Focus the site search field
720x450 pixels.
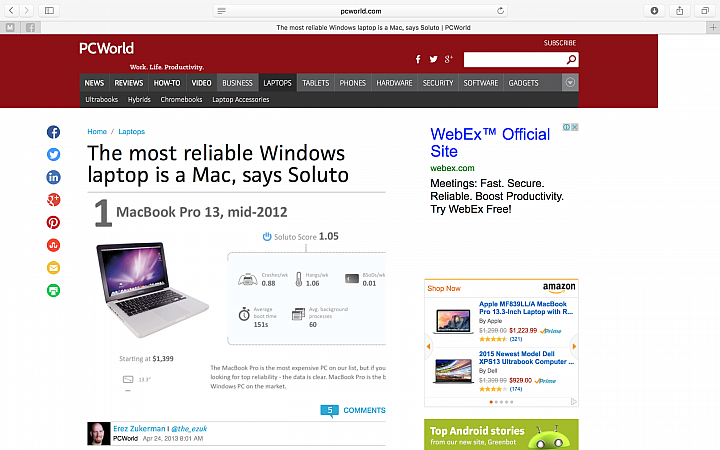coord(514,60)
